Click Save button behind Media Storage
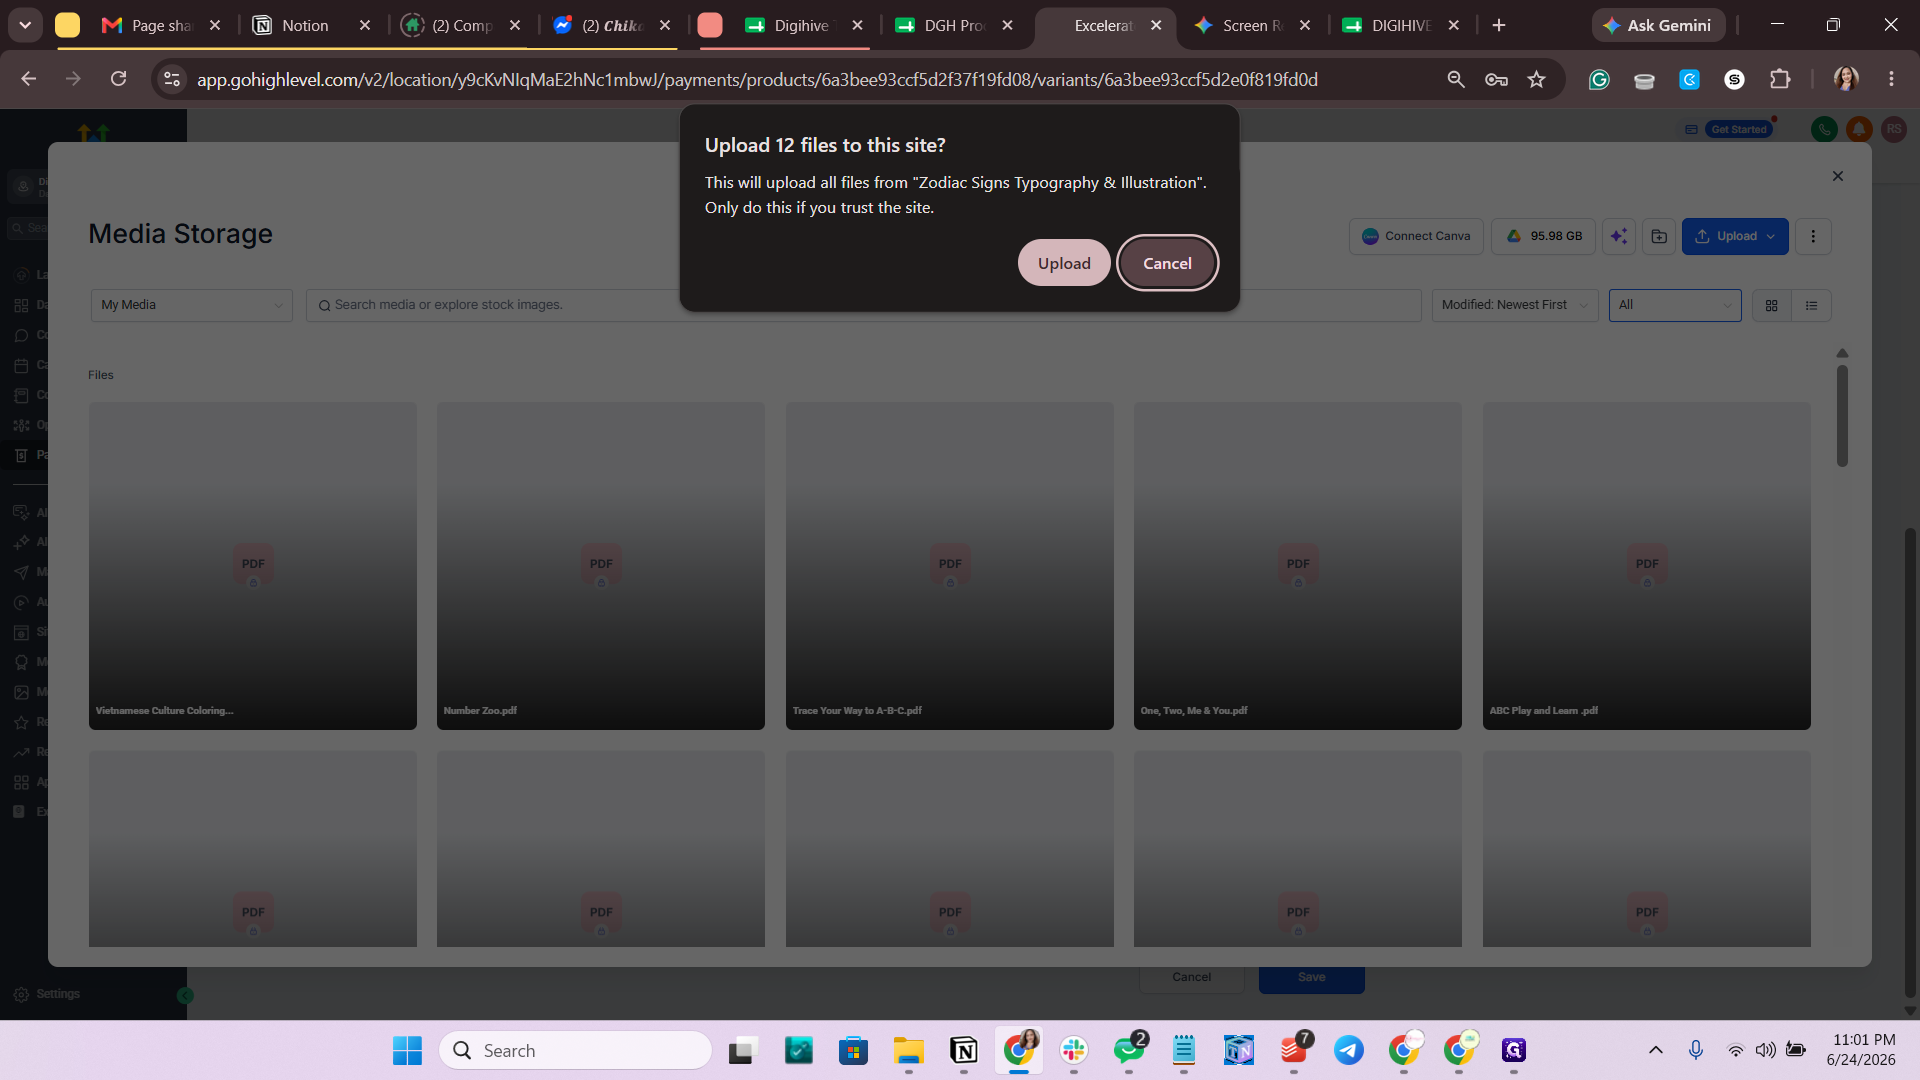1920x1080 pixels. pos(1311,978)
